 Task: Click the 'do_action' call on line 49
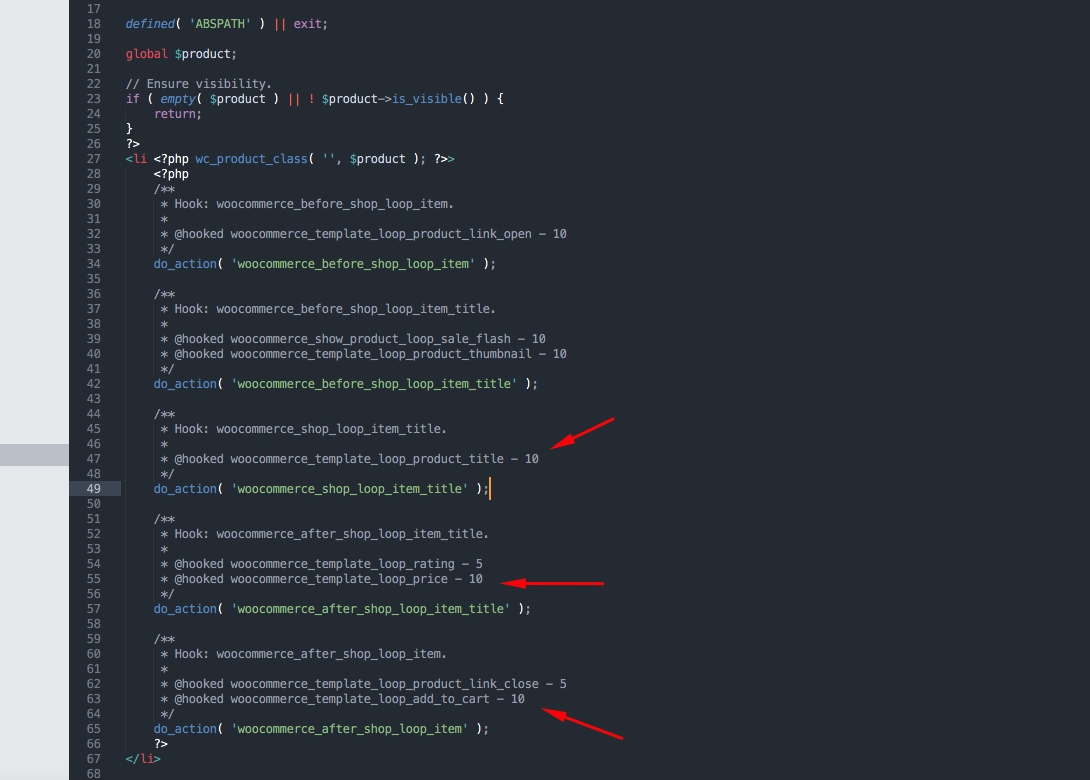tap(185, 489)
